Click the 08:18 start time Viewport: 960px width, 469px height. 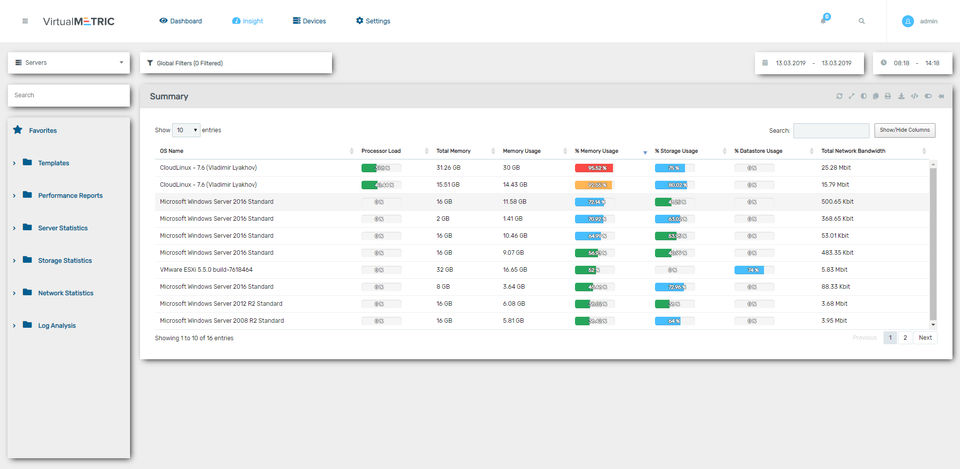(901, 63)
